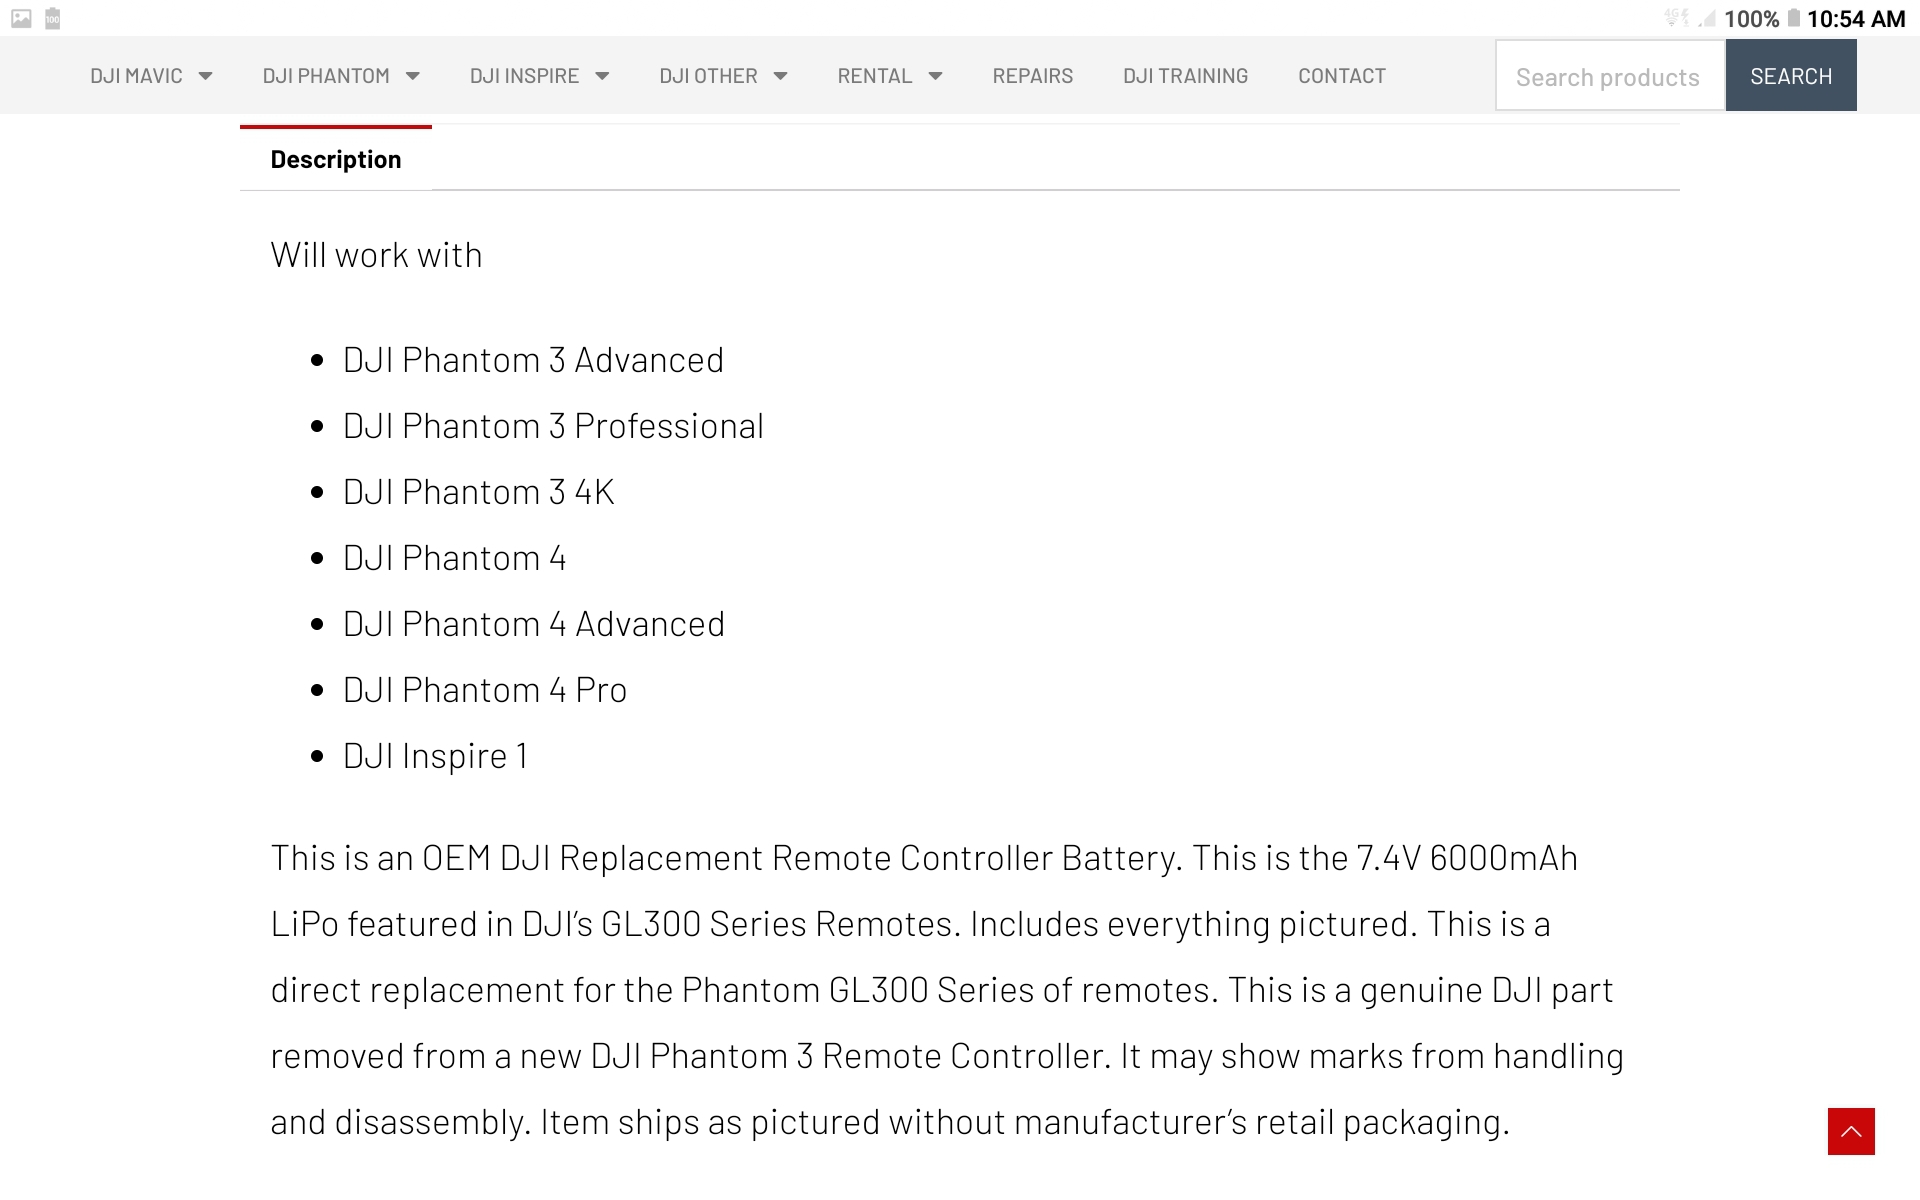Open the DJI Training menu item
Image resolution: width=1920 pixels, height=1200 pixels.
pyautogui.click(x=1185, y=76)
